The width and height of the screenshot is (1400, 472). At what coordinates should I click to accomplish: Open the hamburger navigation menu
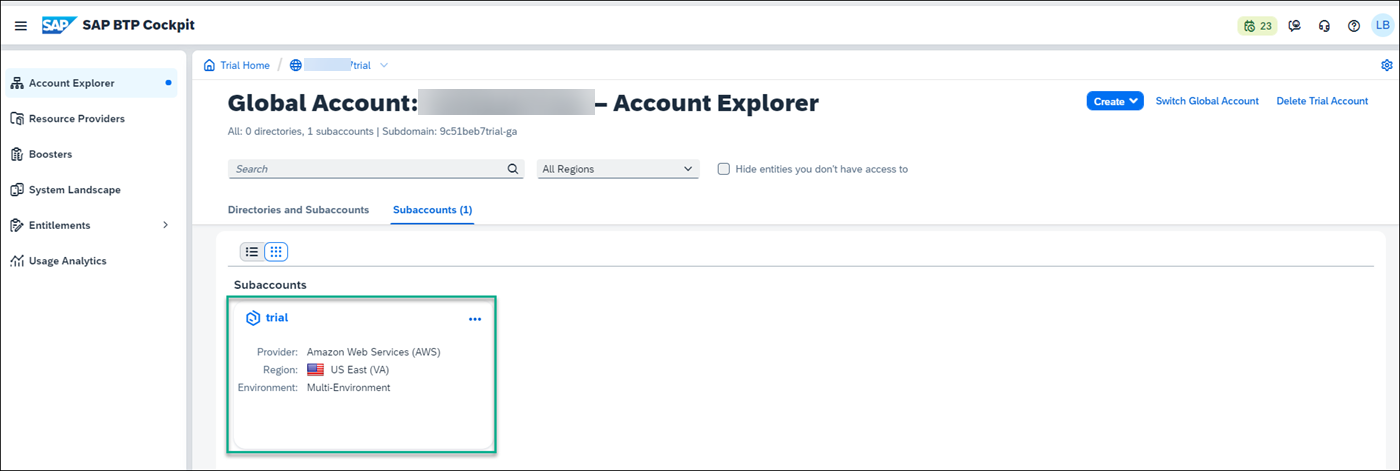tap(21, 25)
